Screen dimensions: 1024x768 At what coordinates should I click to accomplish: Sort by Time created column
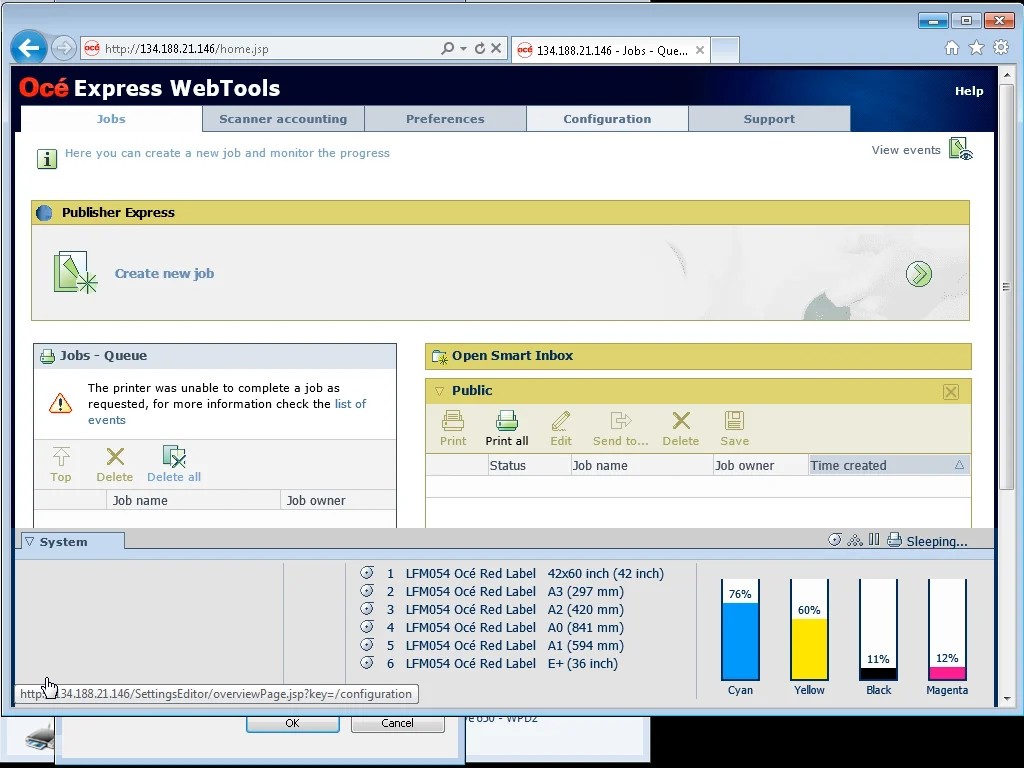pos(888,465)
